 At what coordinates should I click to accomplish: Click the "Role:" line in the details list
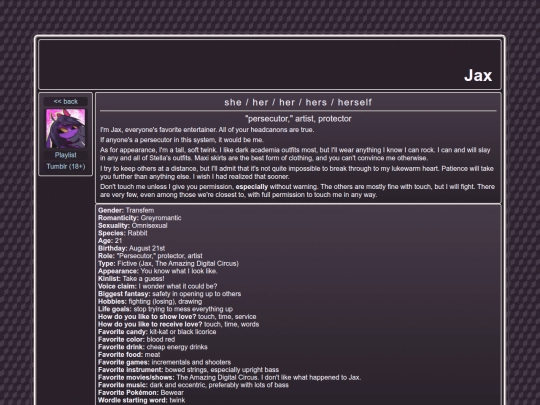[150, 256]
